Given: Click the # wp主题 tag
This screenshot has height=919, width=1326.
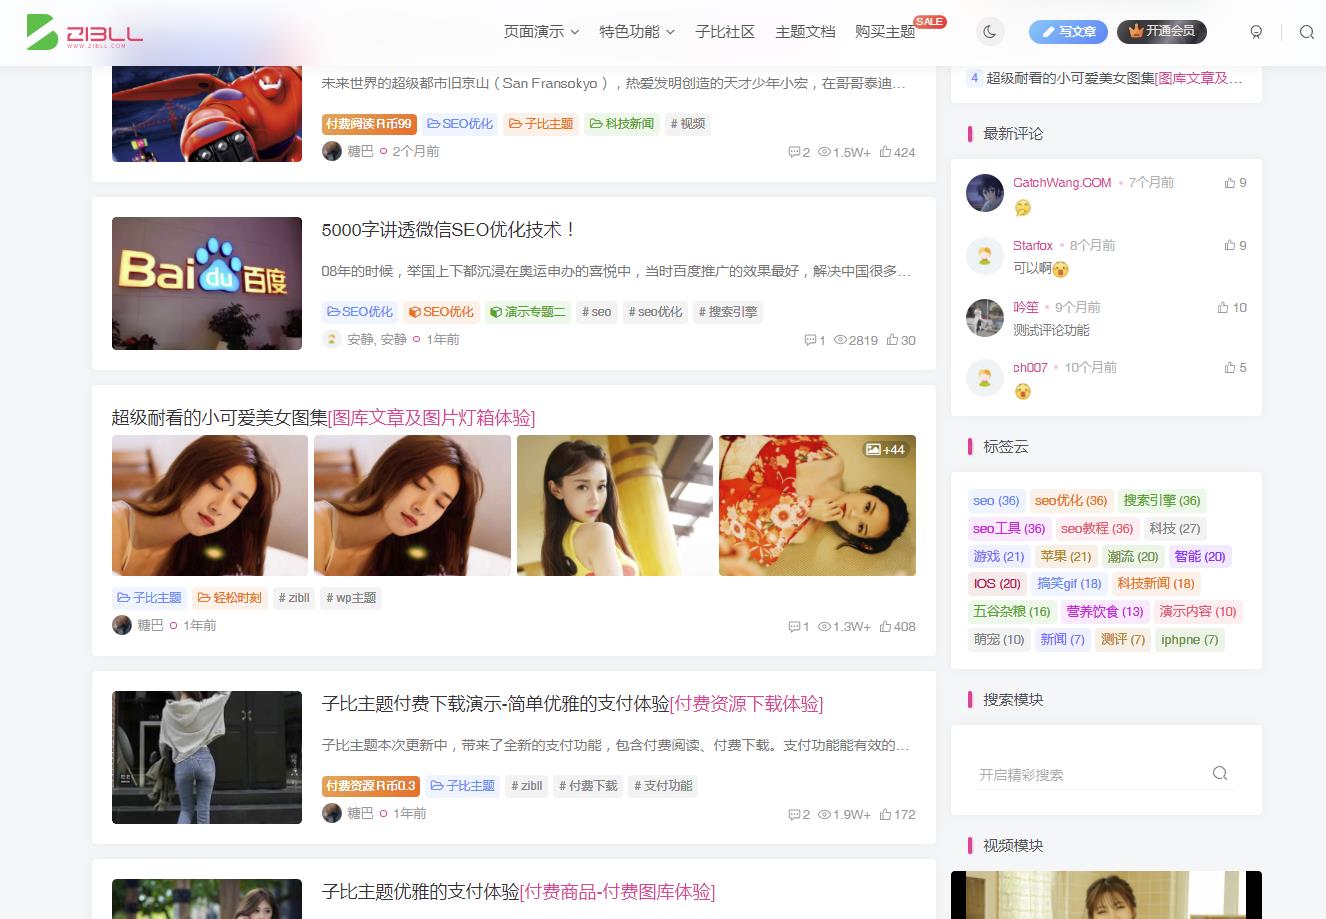Looking at the screenshot, I should [x=351, y=598].
